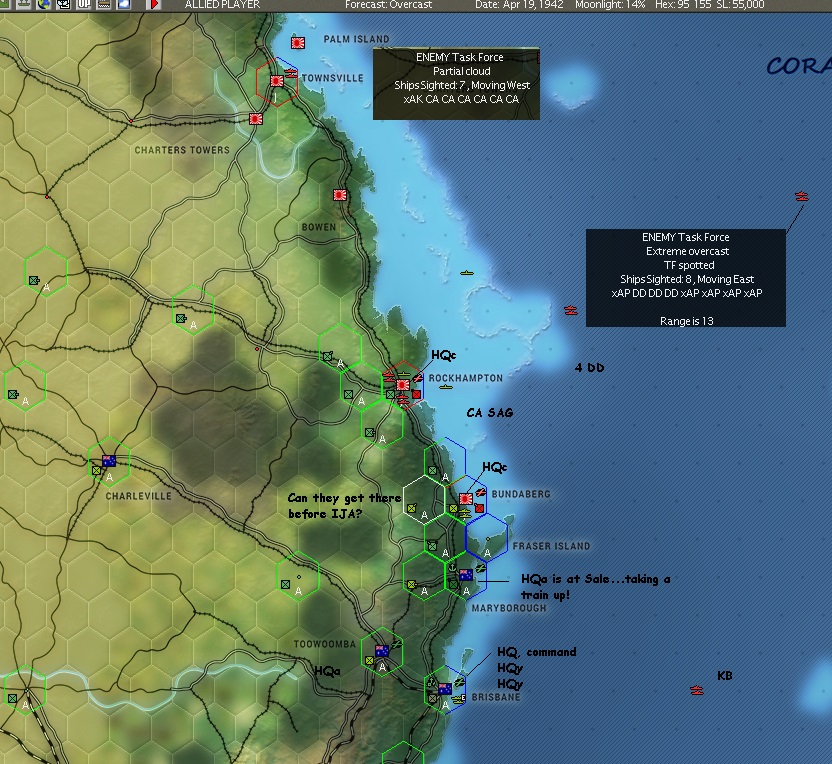Select Allied ships with E marker at Brisbane
The height and width of the screenshot is (764, 832).
(x=457, y=700)
